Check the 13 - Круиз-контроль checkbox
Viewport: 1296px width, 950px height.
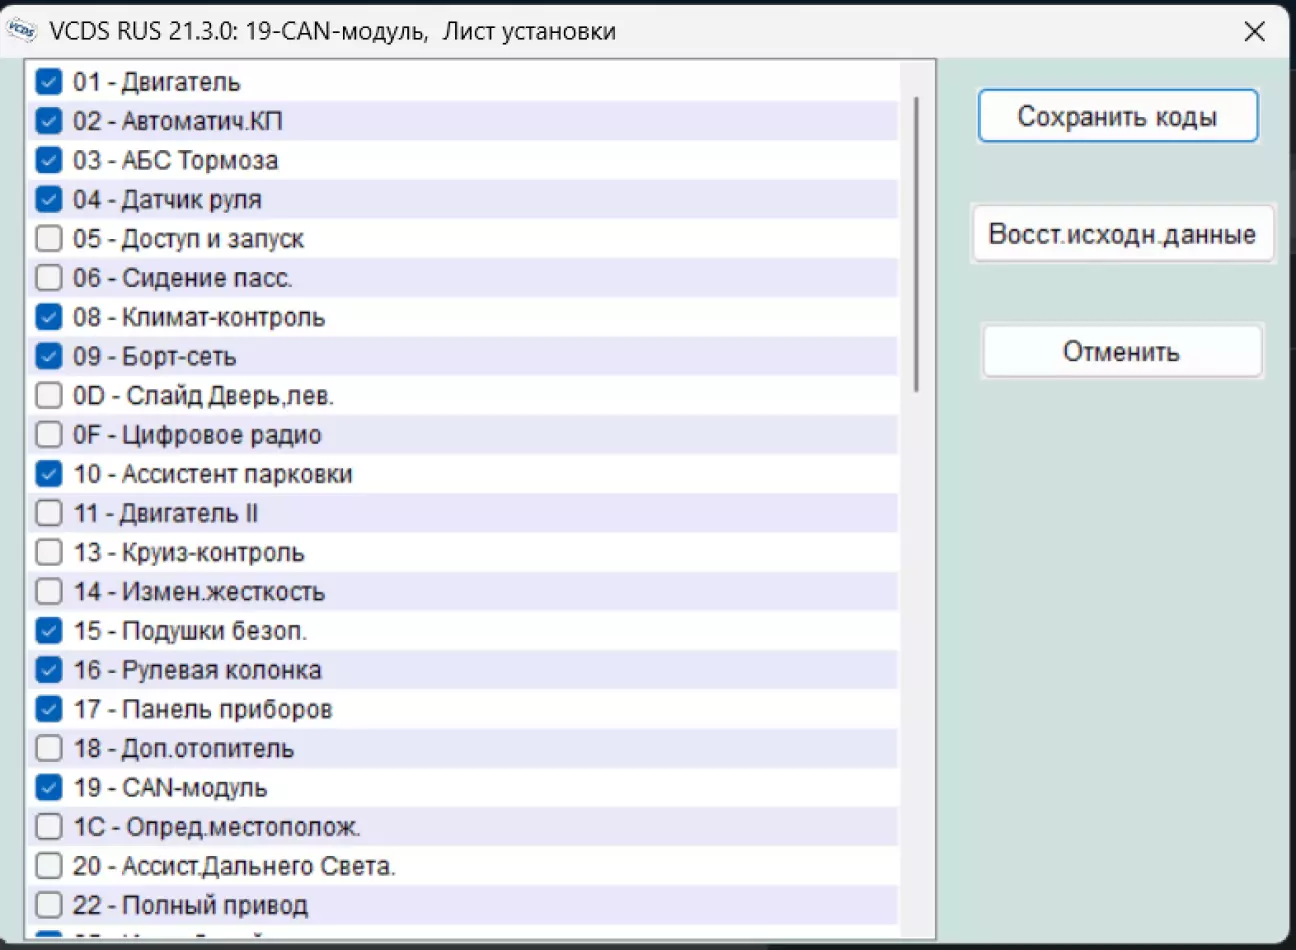(x=49, y=552)
